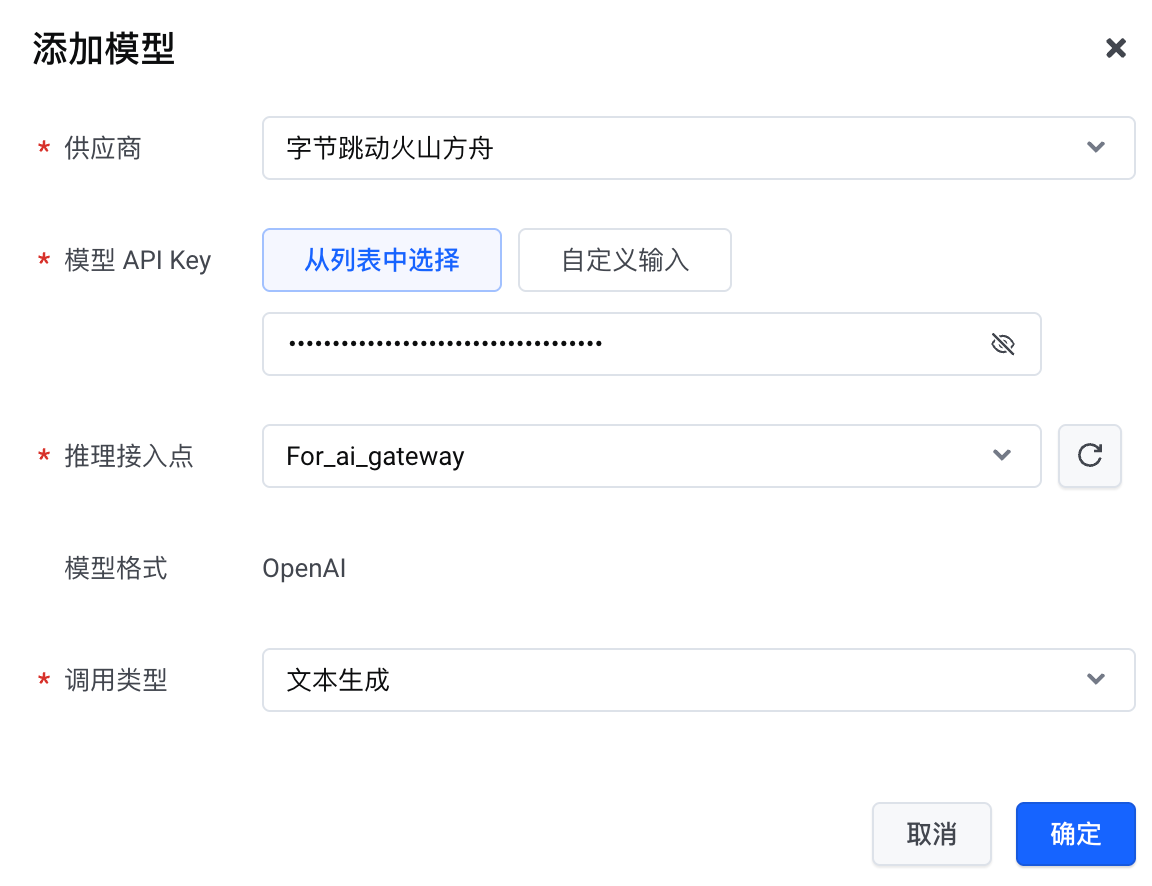1152x886 pixels.
Task: Switch to 自定义输入 mode
Action: [625, 260]
